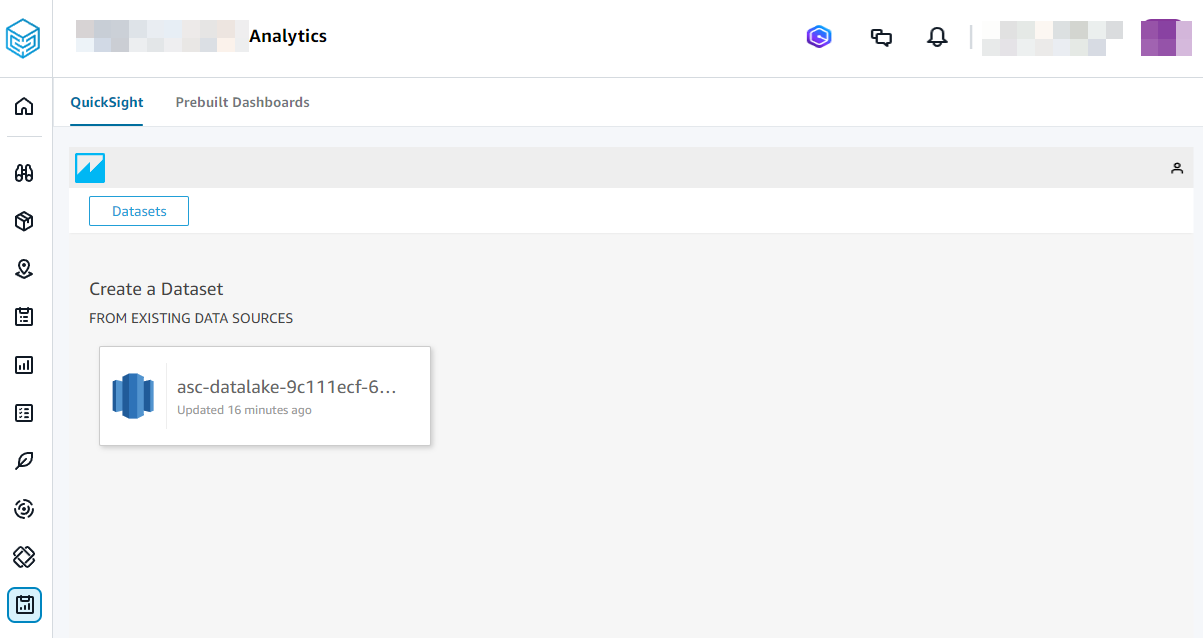Click the Datasets button
The height and width of the screenshot is (638, 1203).
pyautogui.click(x=139, y=211)
